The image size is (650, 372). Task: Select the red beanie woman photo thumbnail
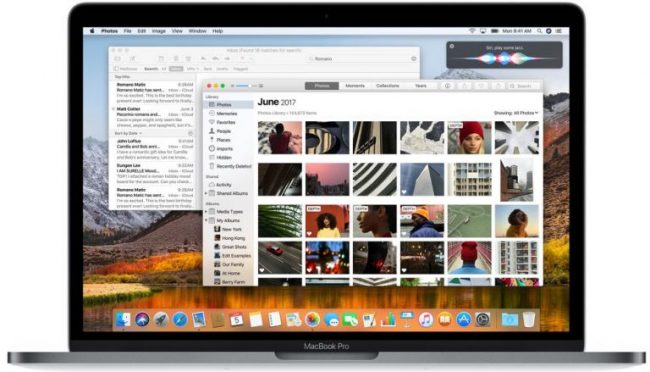point(469,138)
